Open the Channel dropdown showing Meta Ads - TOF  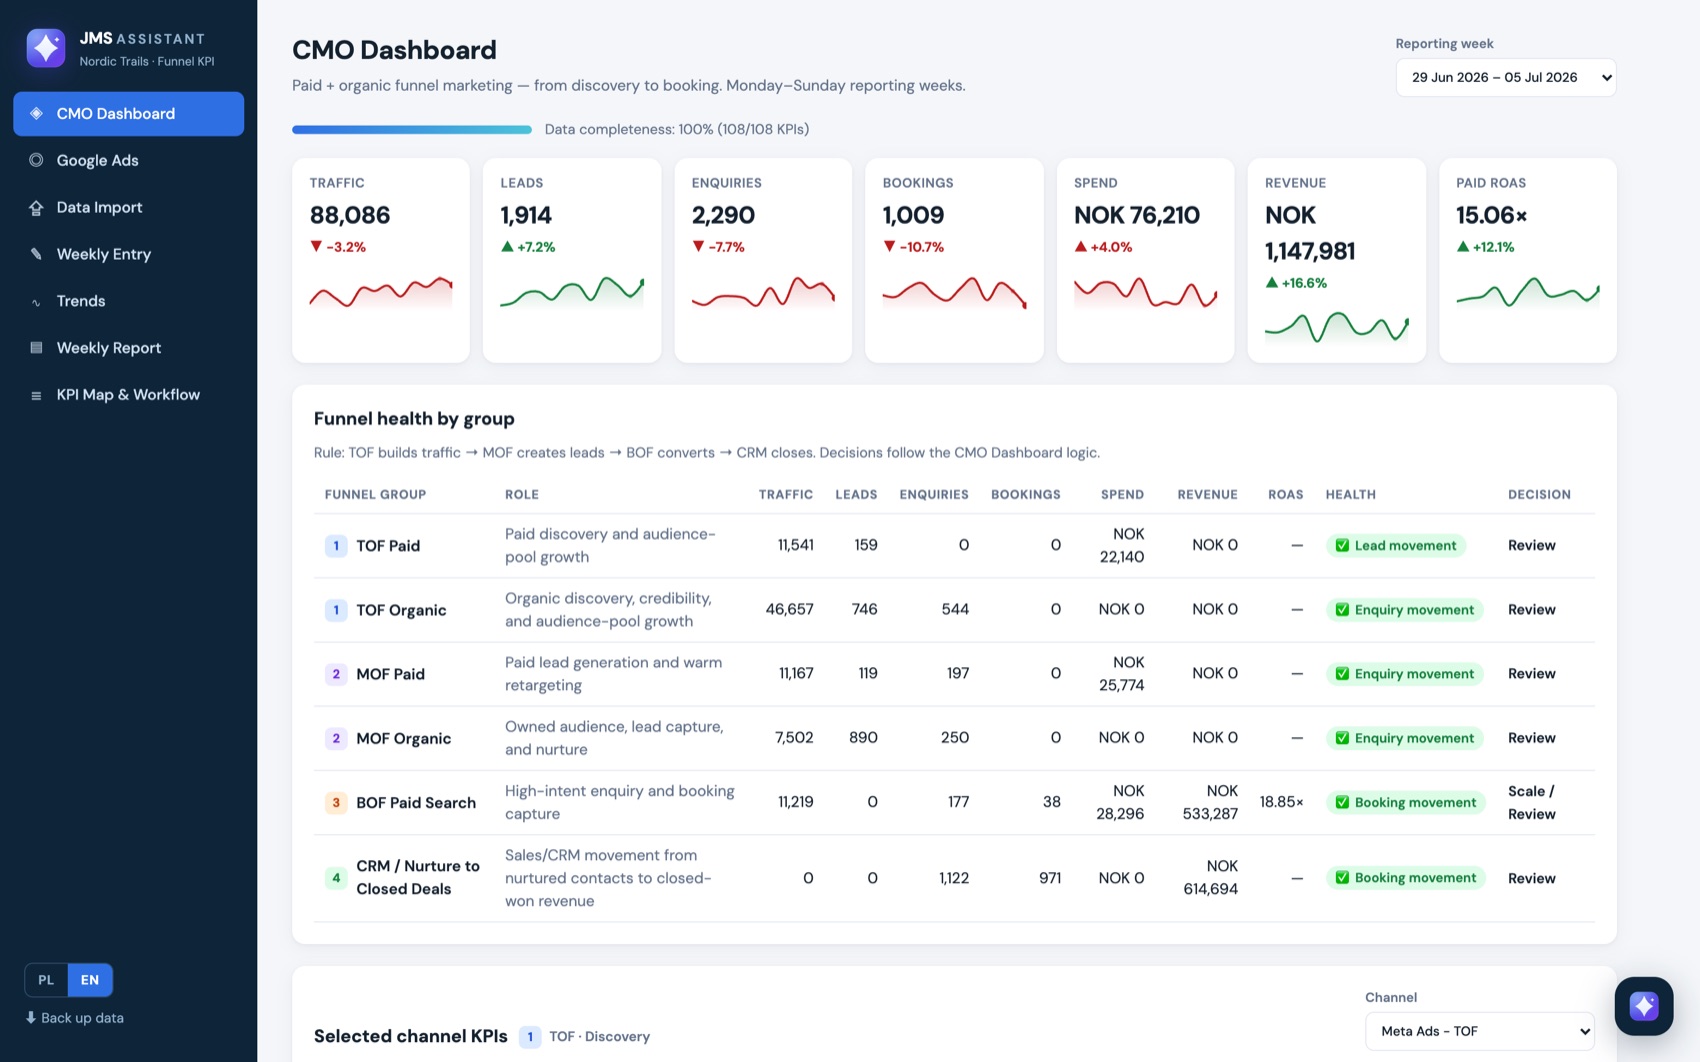tap(1480, 1031)
